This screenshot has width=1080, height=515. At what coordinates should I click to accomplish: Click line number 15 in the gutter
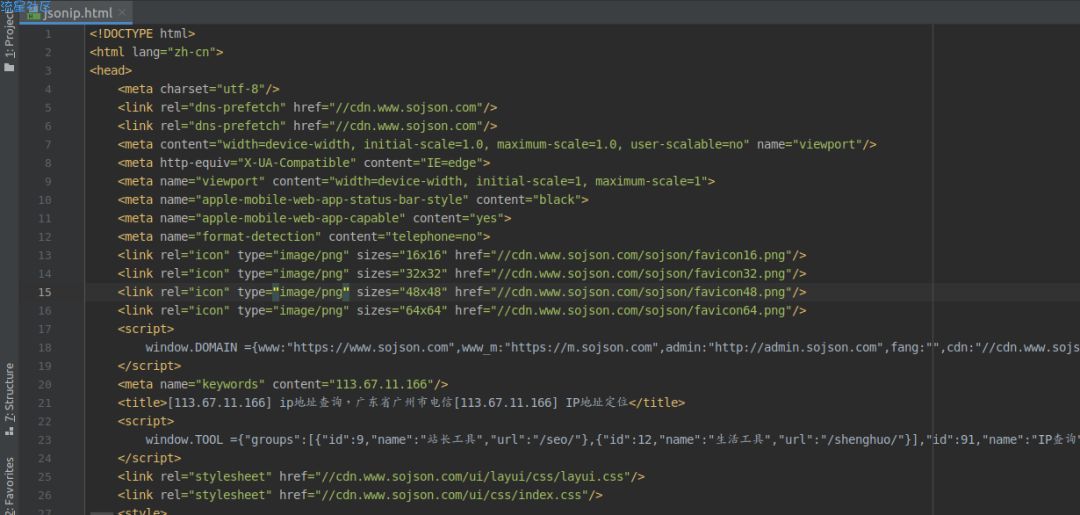tap(44, 292)
